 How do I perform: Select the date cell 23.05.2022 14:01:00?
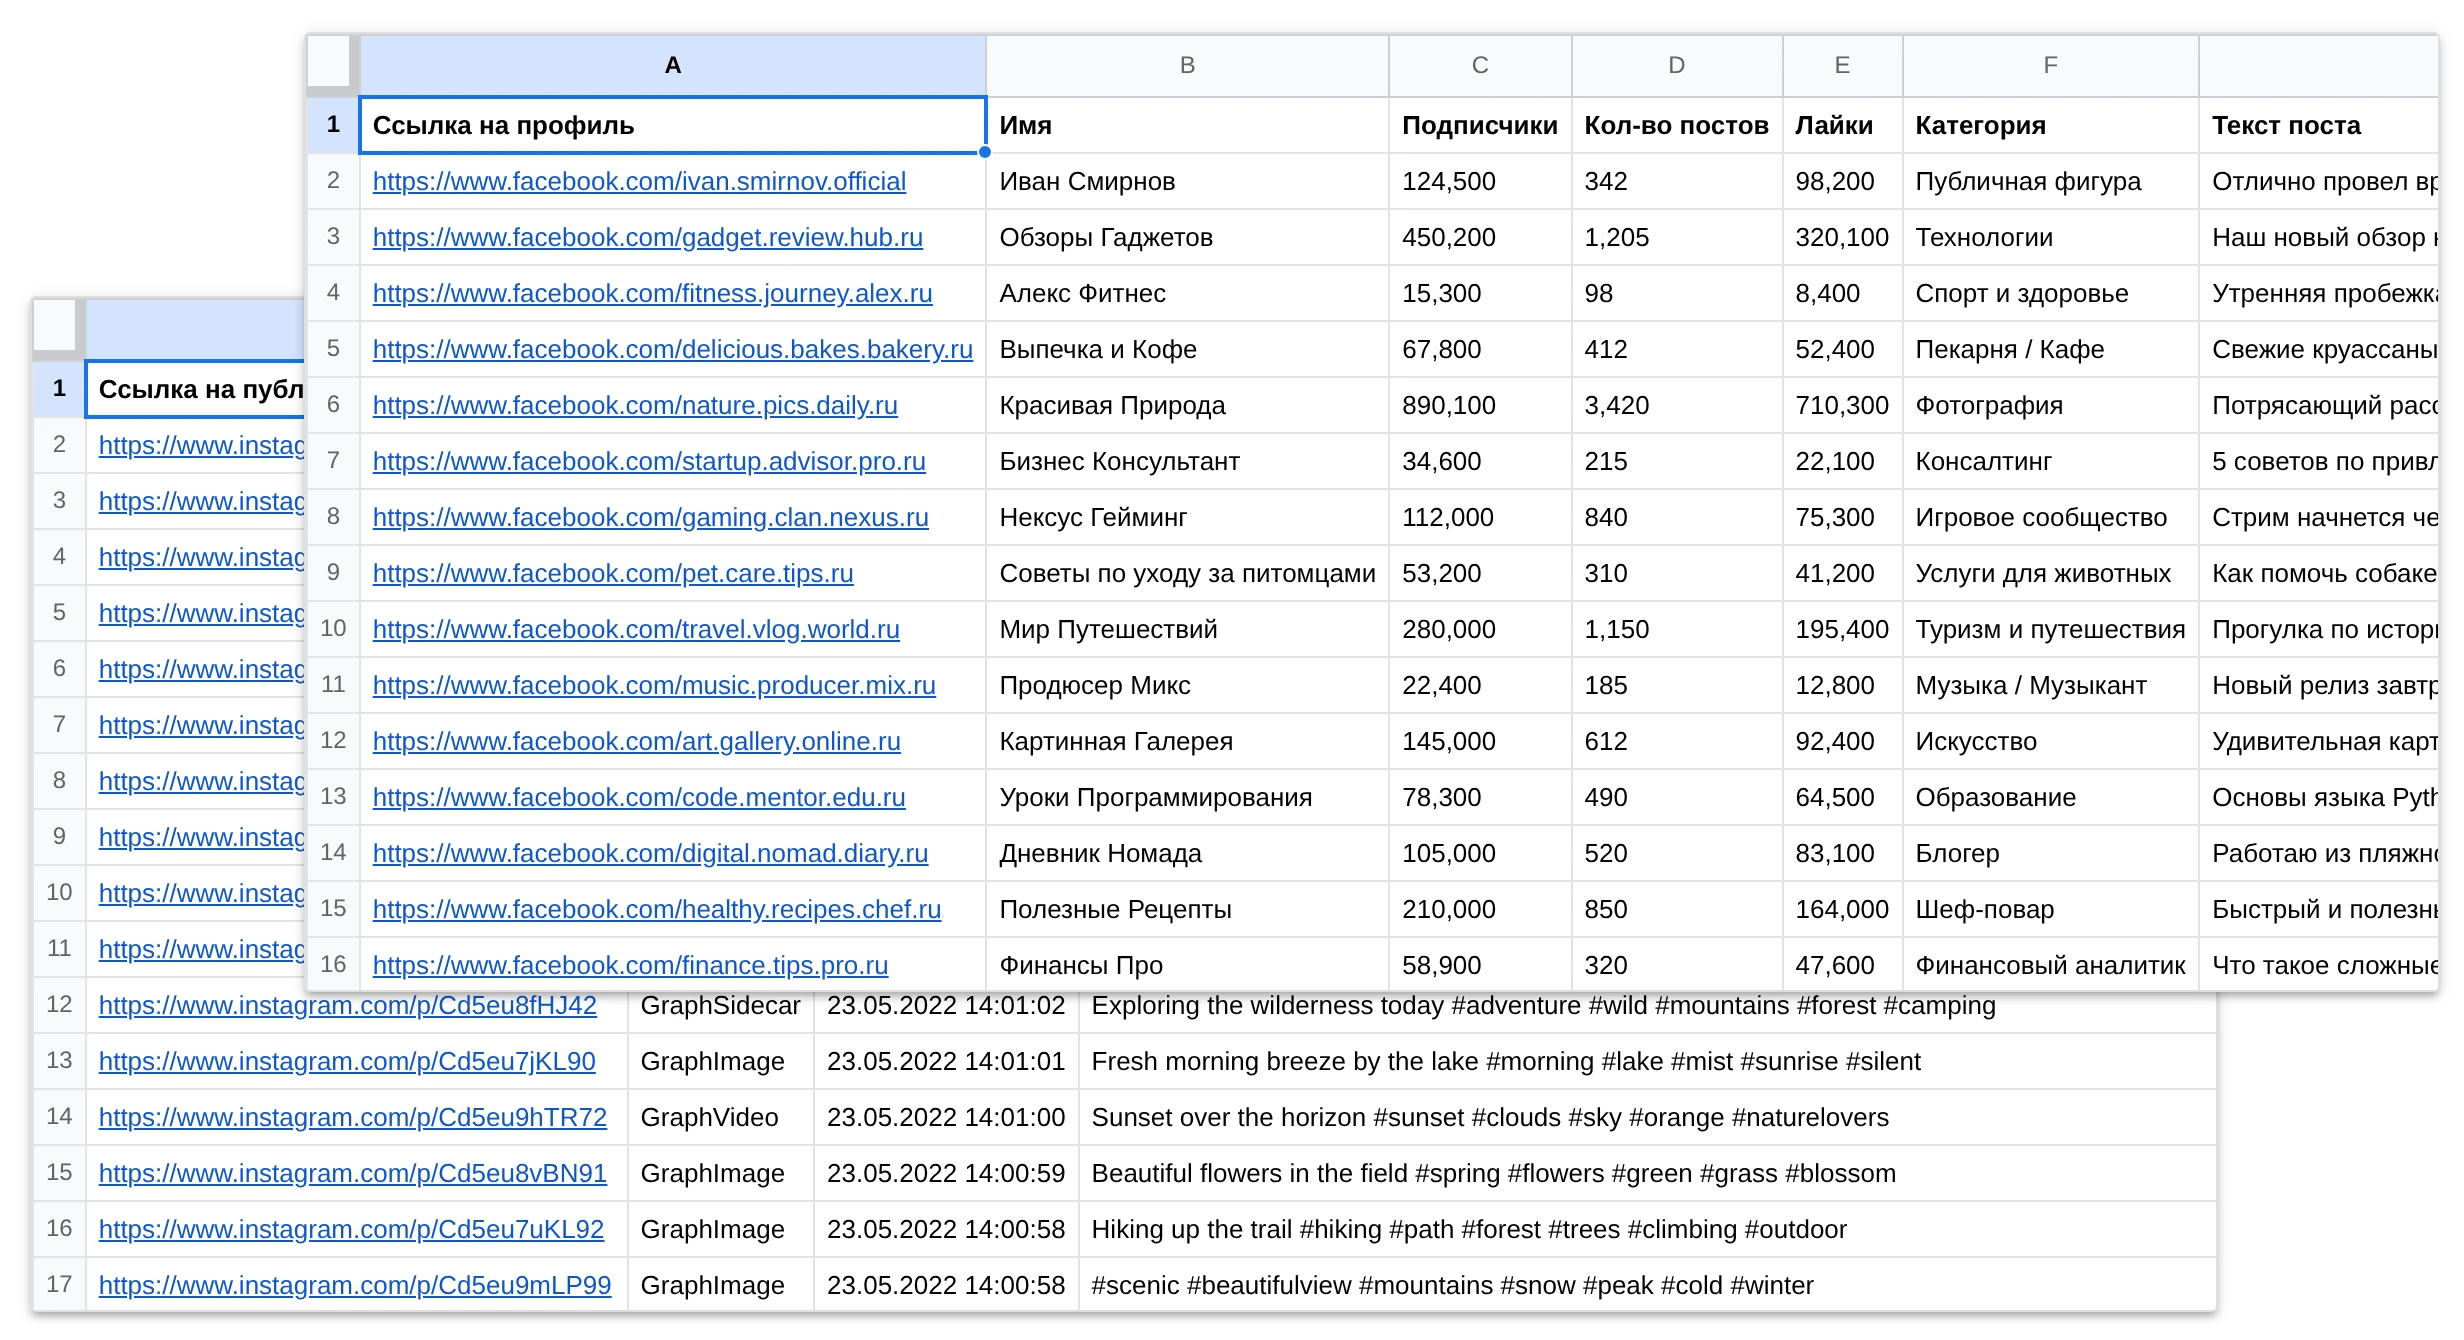pyautogui.click(x=946, y=1117)
